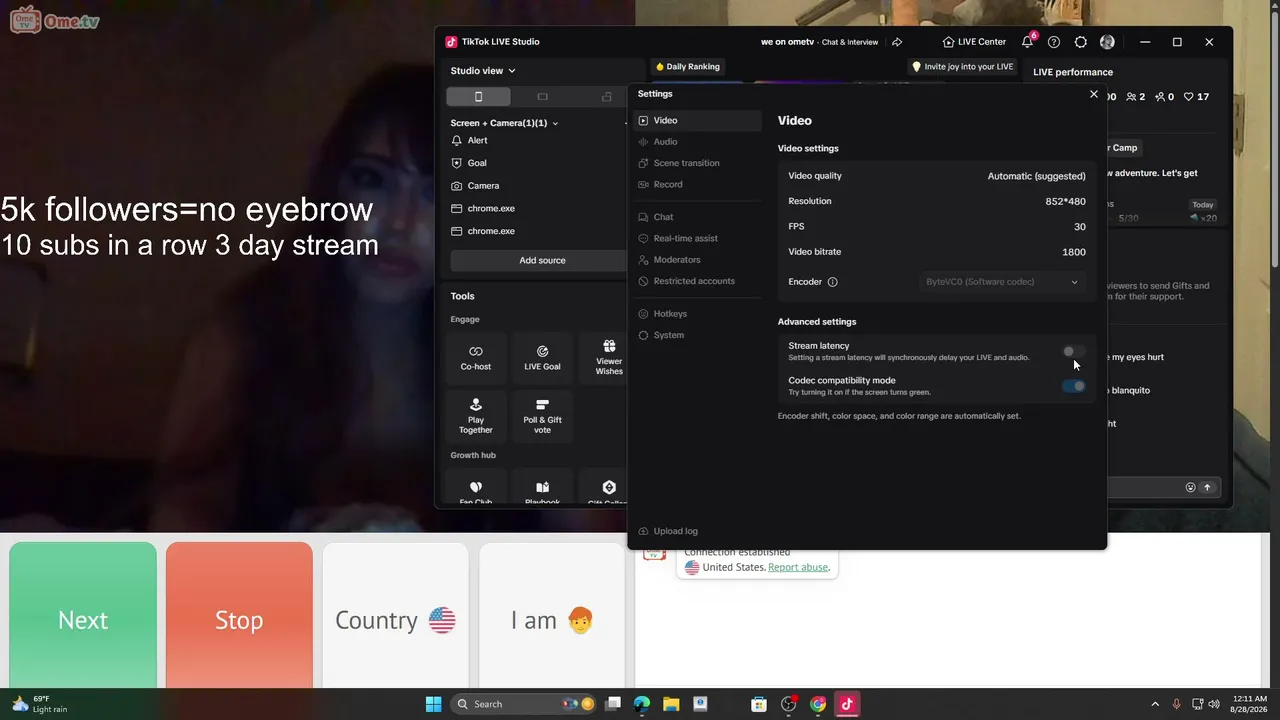Open the taskbar clock and date

pyautogui.click(x=1250, y=704)
